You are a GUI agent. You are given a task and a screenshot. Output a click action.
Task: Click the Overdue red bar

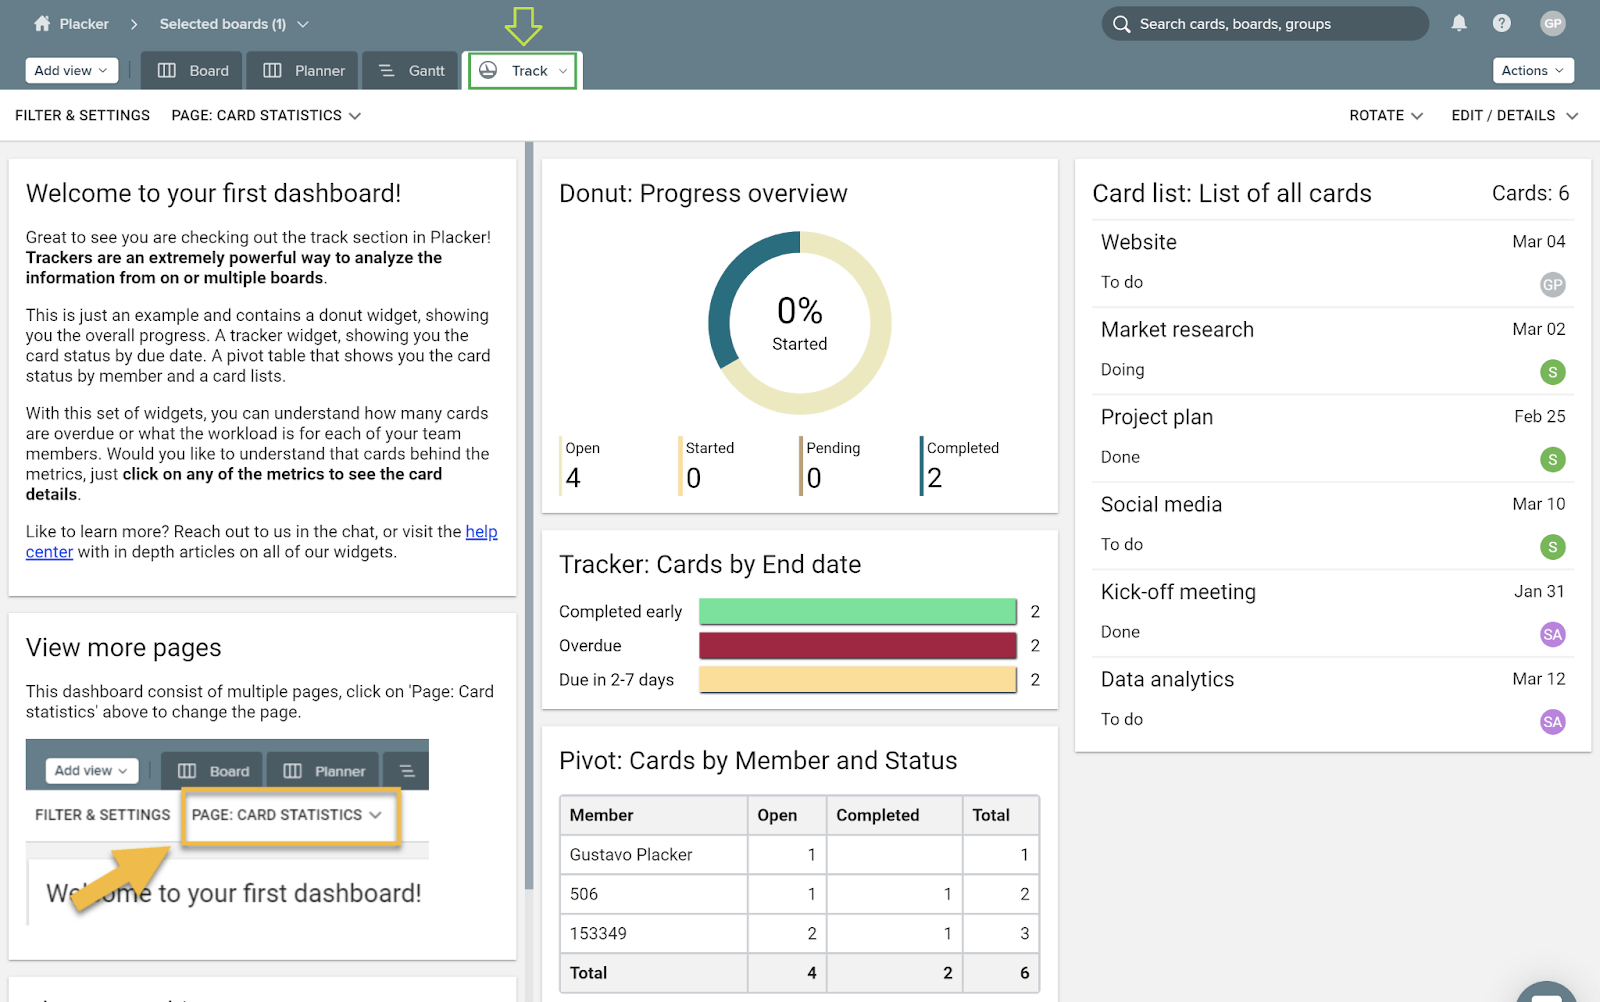[x=857, y=646]
